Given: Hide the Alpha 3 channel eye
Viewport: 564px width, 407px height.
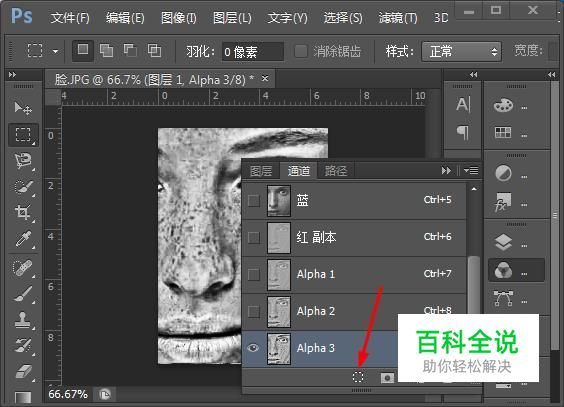Looking at the screenshot, I should coord(253,348).
